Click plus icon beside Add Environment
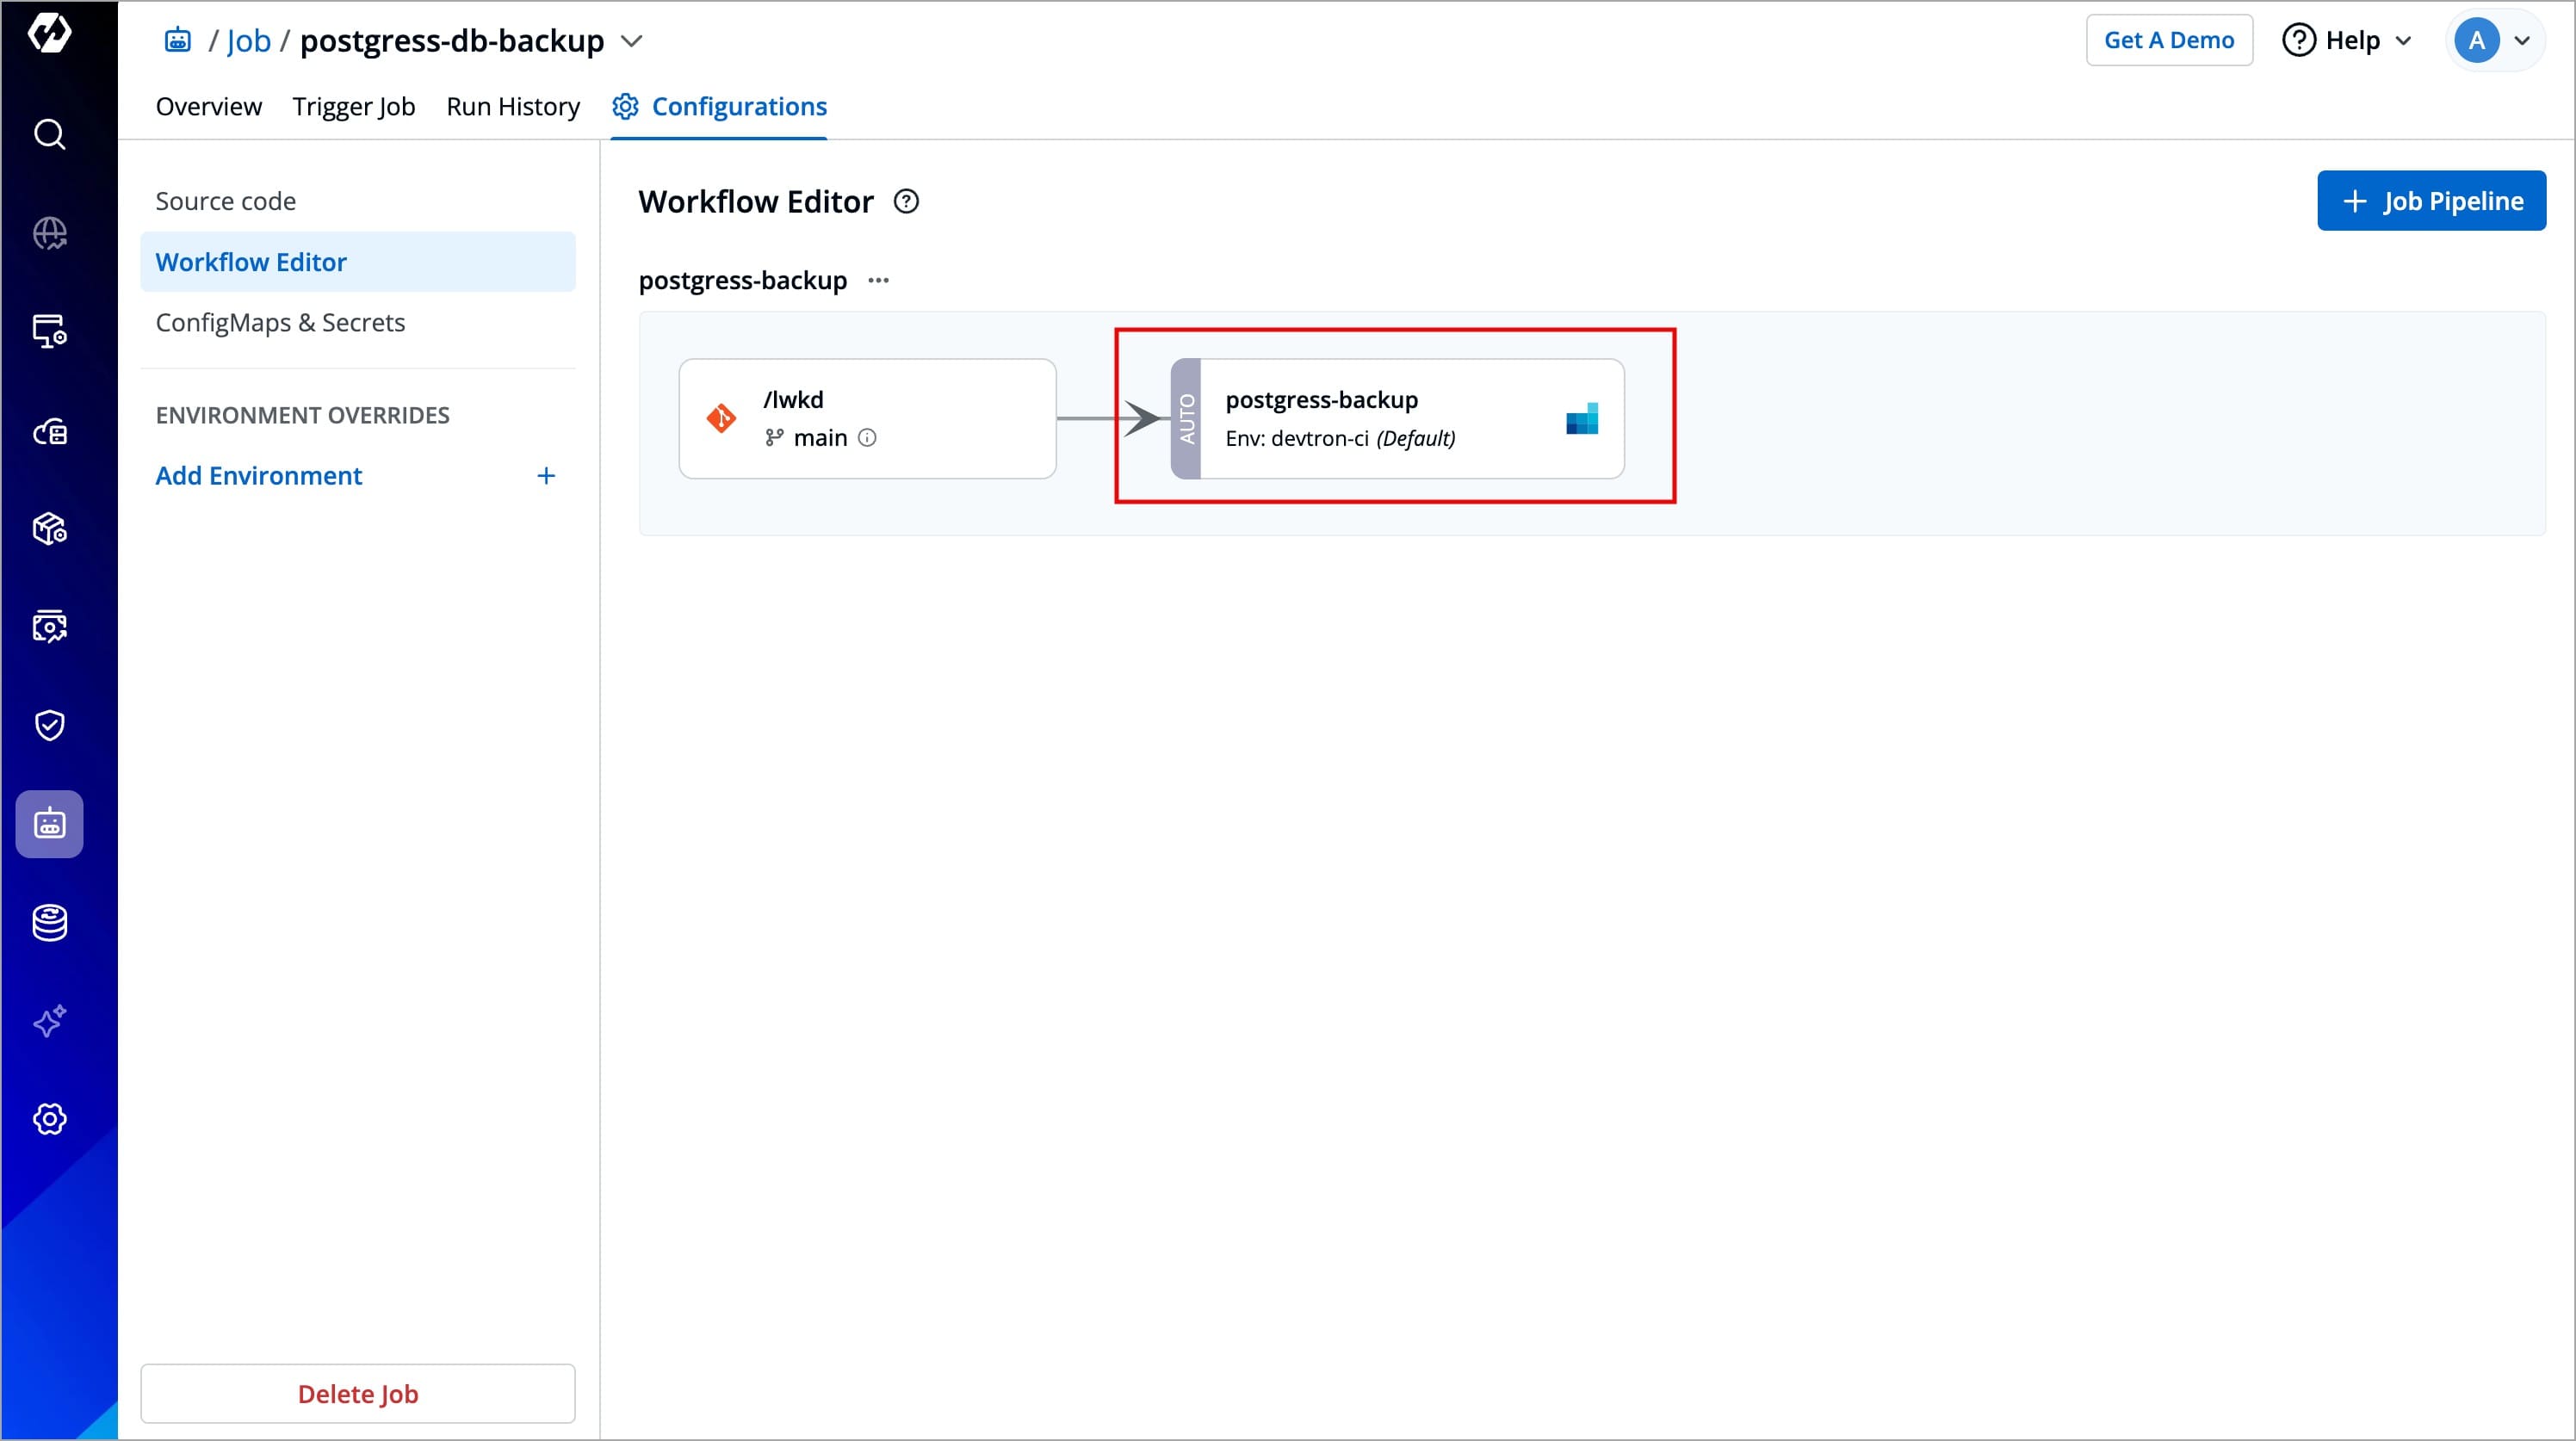 546,476
